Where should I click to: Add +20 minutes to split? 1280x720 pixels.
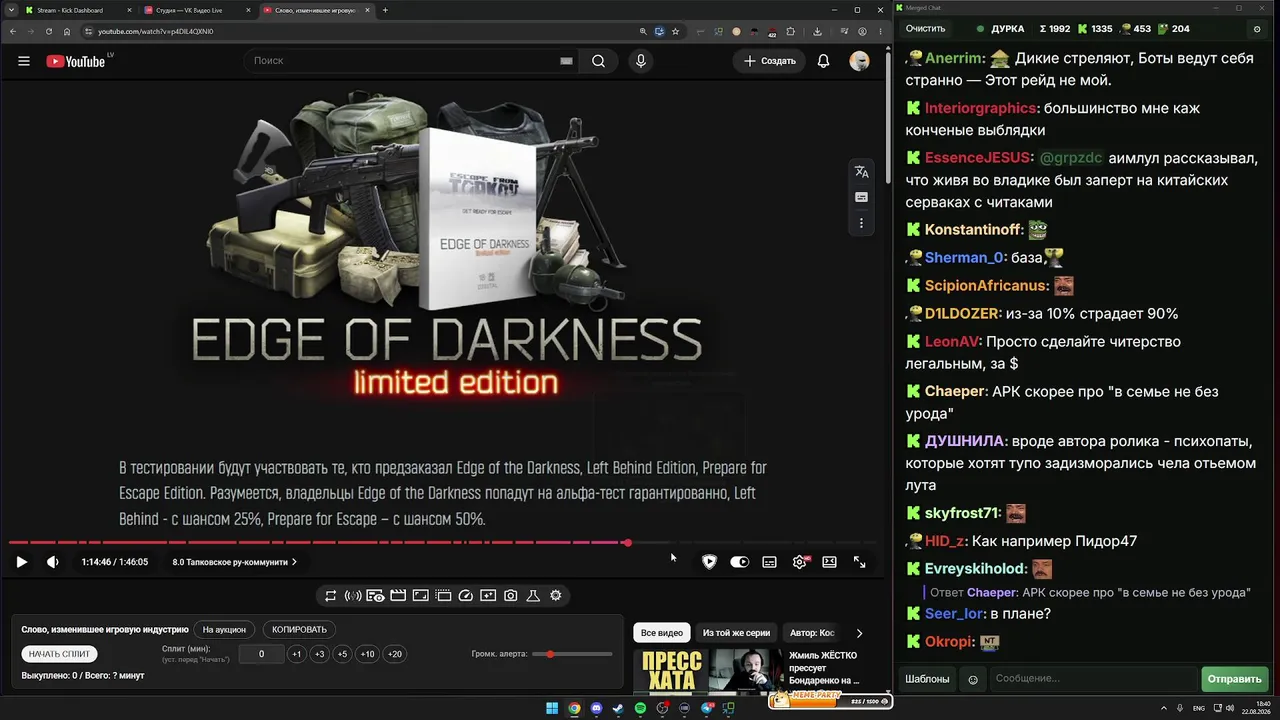[395, 654]
